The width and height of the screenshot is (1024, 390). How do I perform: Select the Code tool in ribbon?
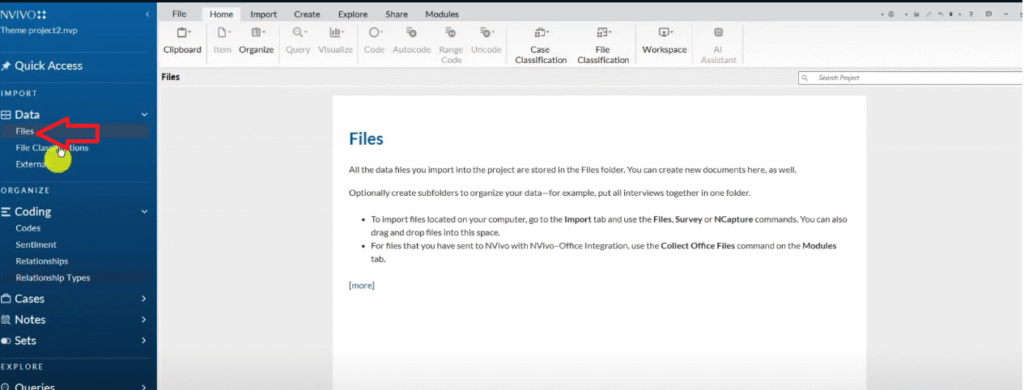pos(374,42)
